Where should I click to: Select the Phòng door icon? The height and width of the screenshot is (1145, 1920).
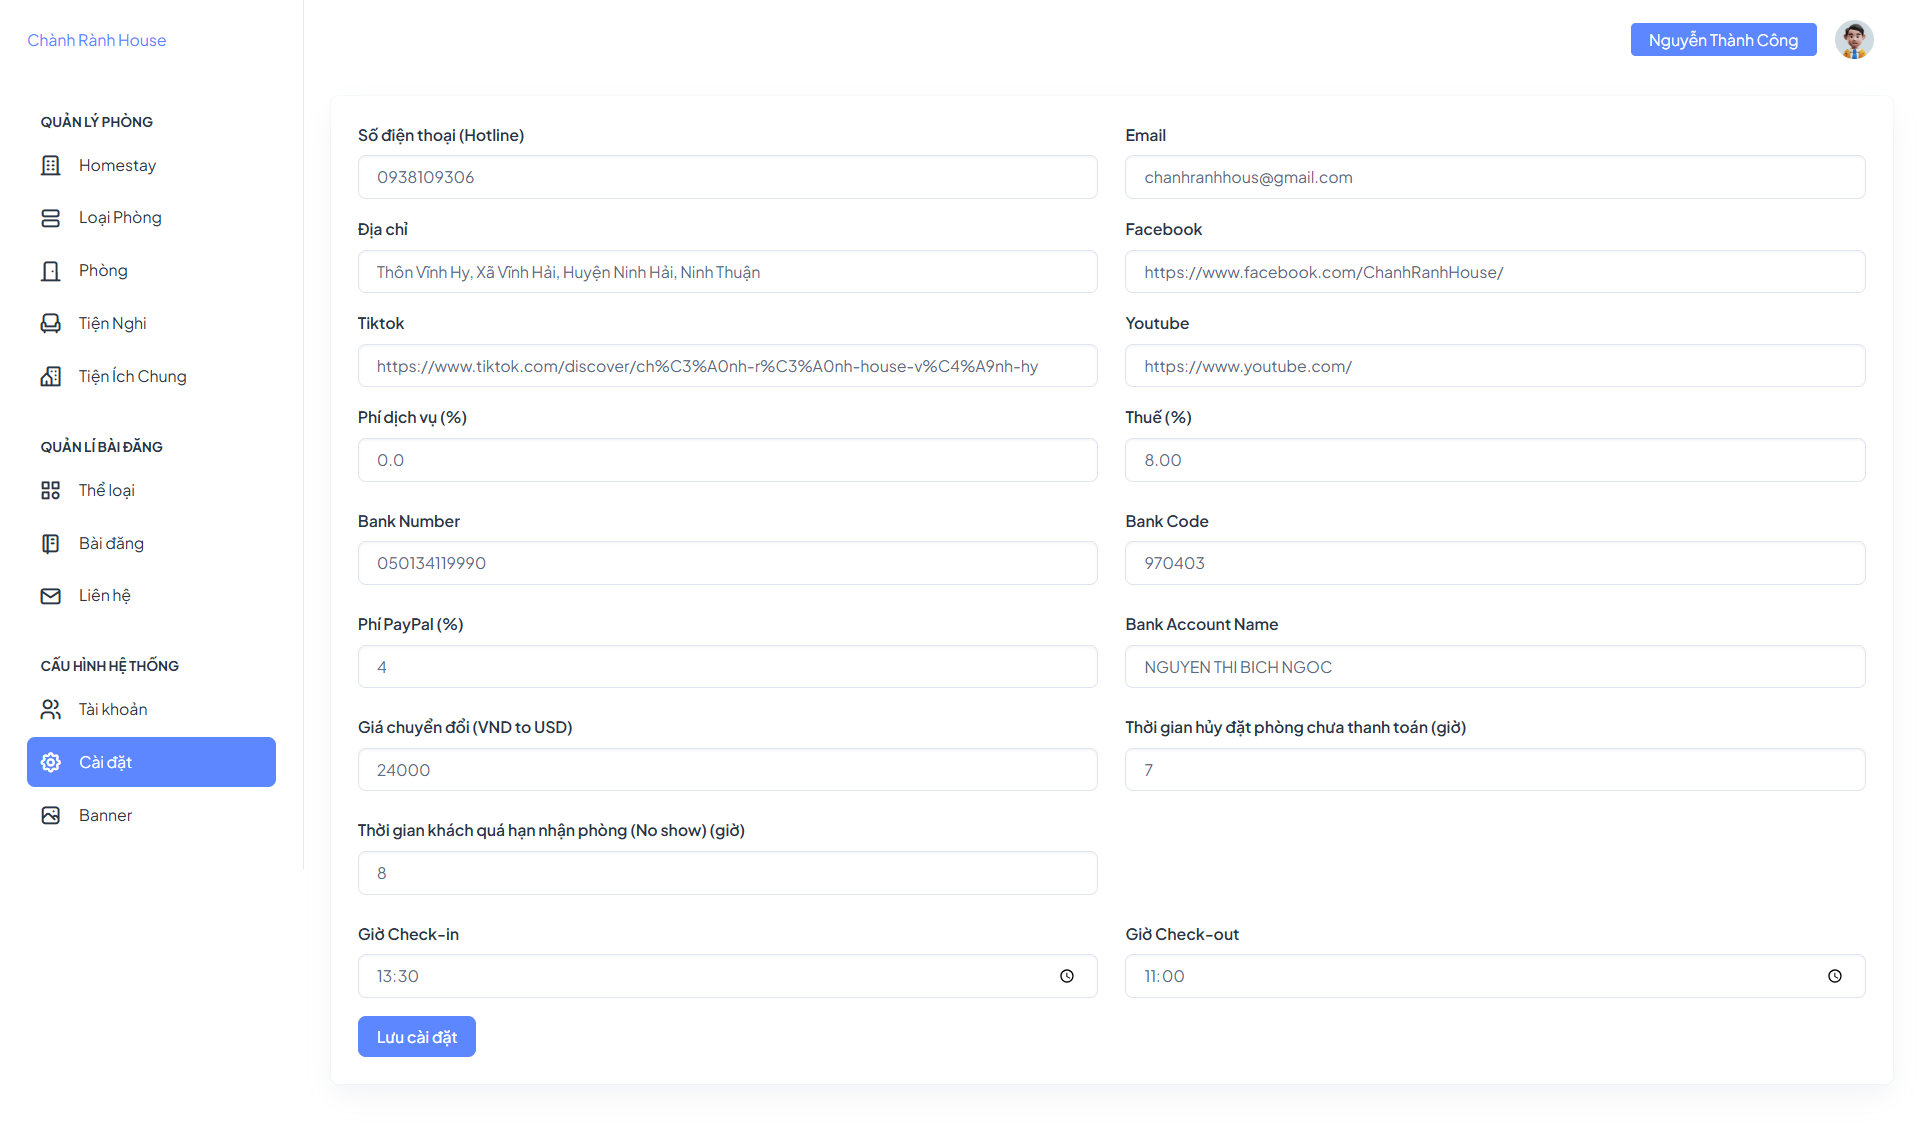(x=50, y=271)
